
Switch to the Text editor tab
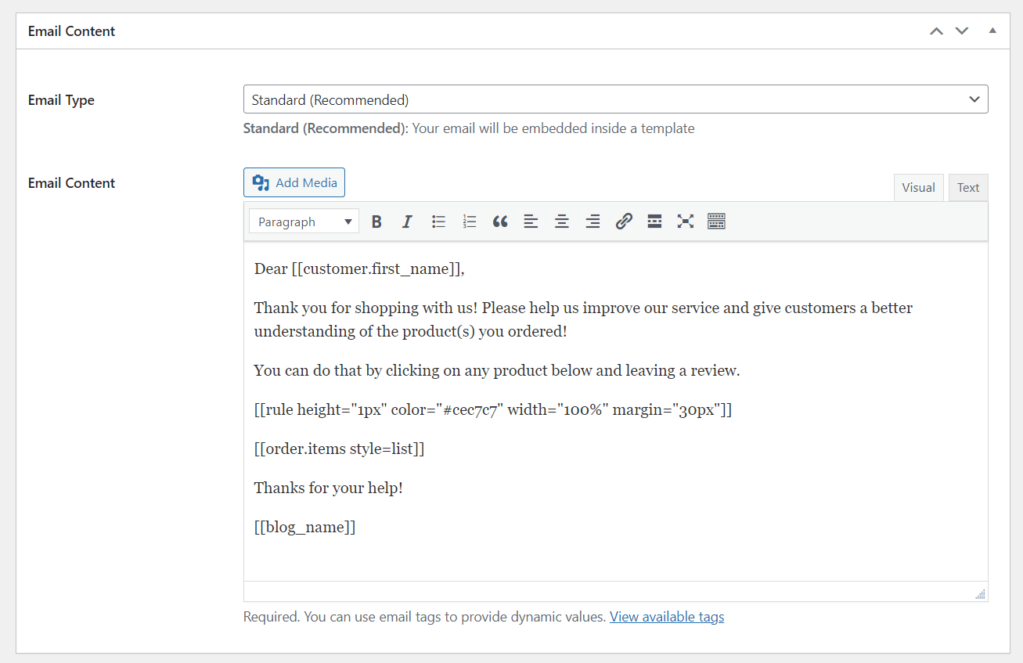click(x=967, y=187)
